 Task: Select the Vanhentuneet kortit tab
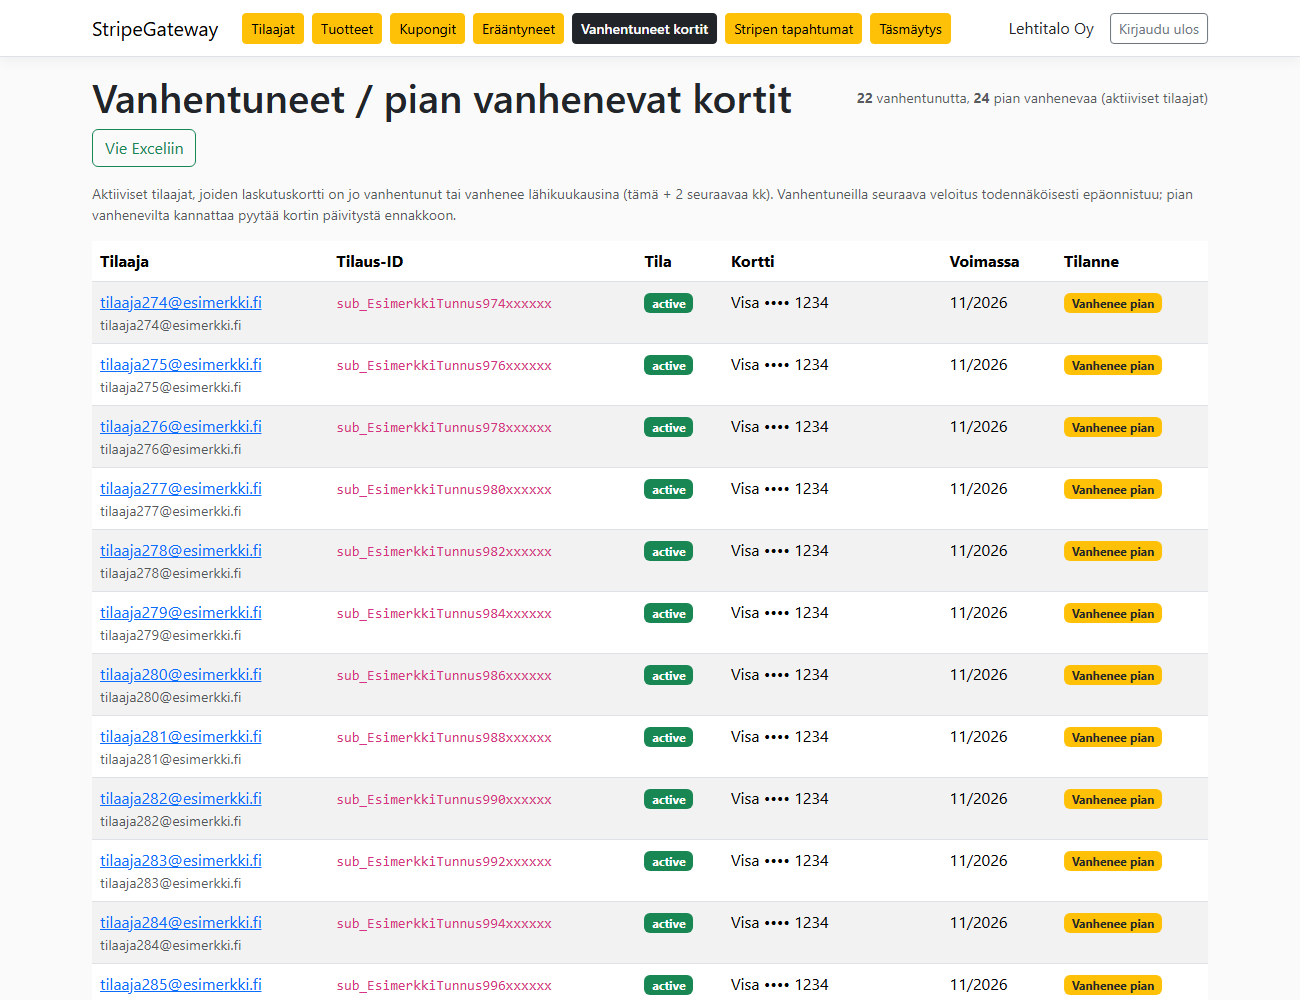(x=645, y=29)
